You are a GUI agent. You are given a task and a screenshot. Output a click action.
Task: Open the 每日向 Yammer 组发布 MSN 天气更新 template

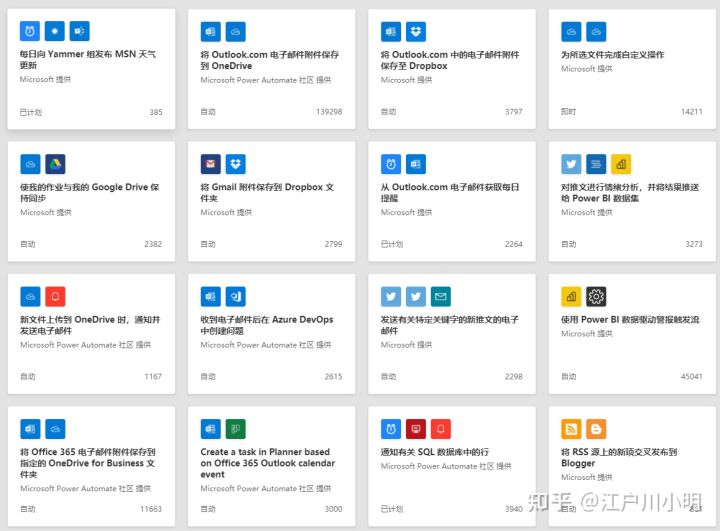[x=91, y=69]
